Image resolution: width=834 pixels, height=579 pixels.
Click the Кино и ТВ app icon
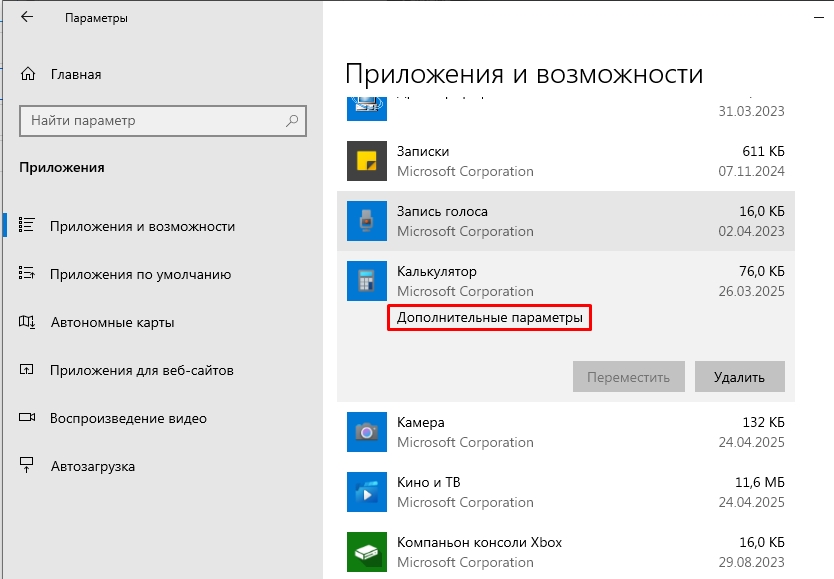[x=367, y=492]
